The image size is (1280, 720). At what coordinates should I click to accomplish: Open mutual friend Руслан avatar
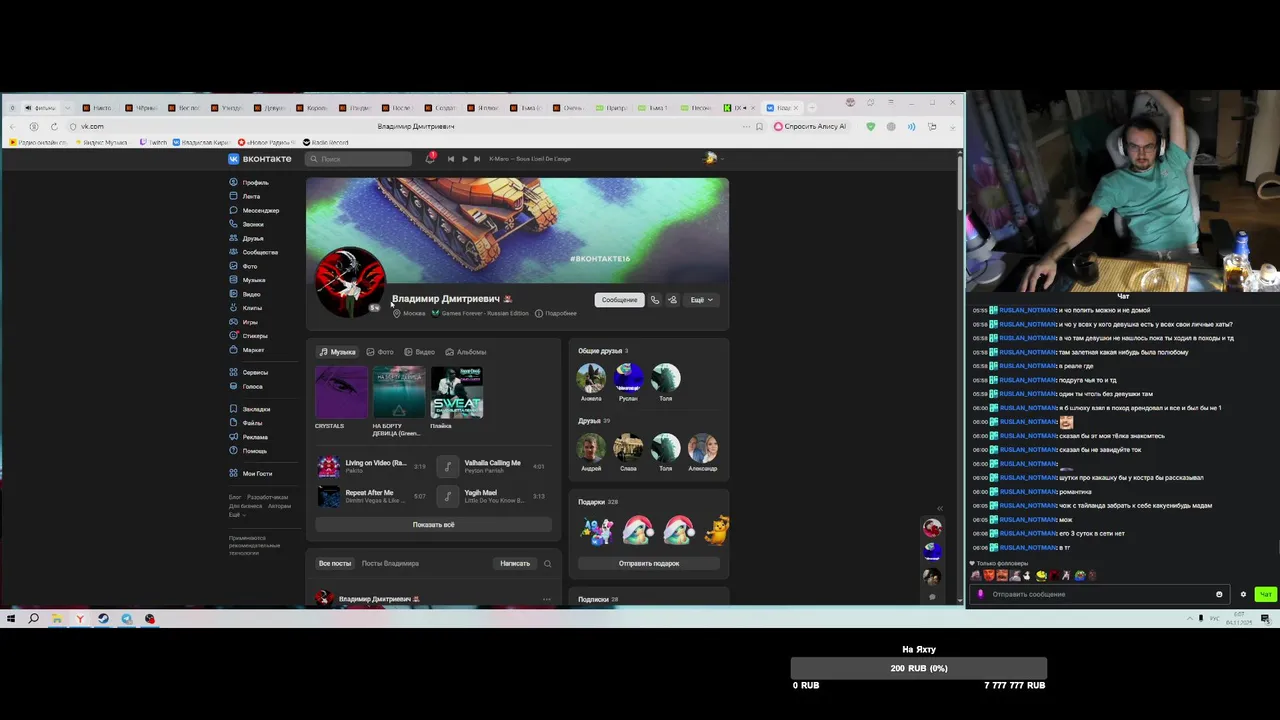pyautogui.click(x=628, y=378)
